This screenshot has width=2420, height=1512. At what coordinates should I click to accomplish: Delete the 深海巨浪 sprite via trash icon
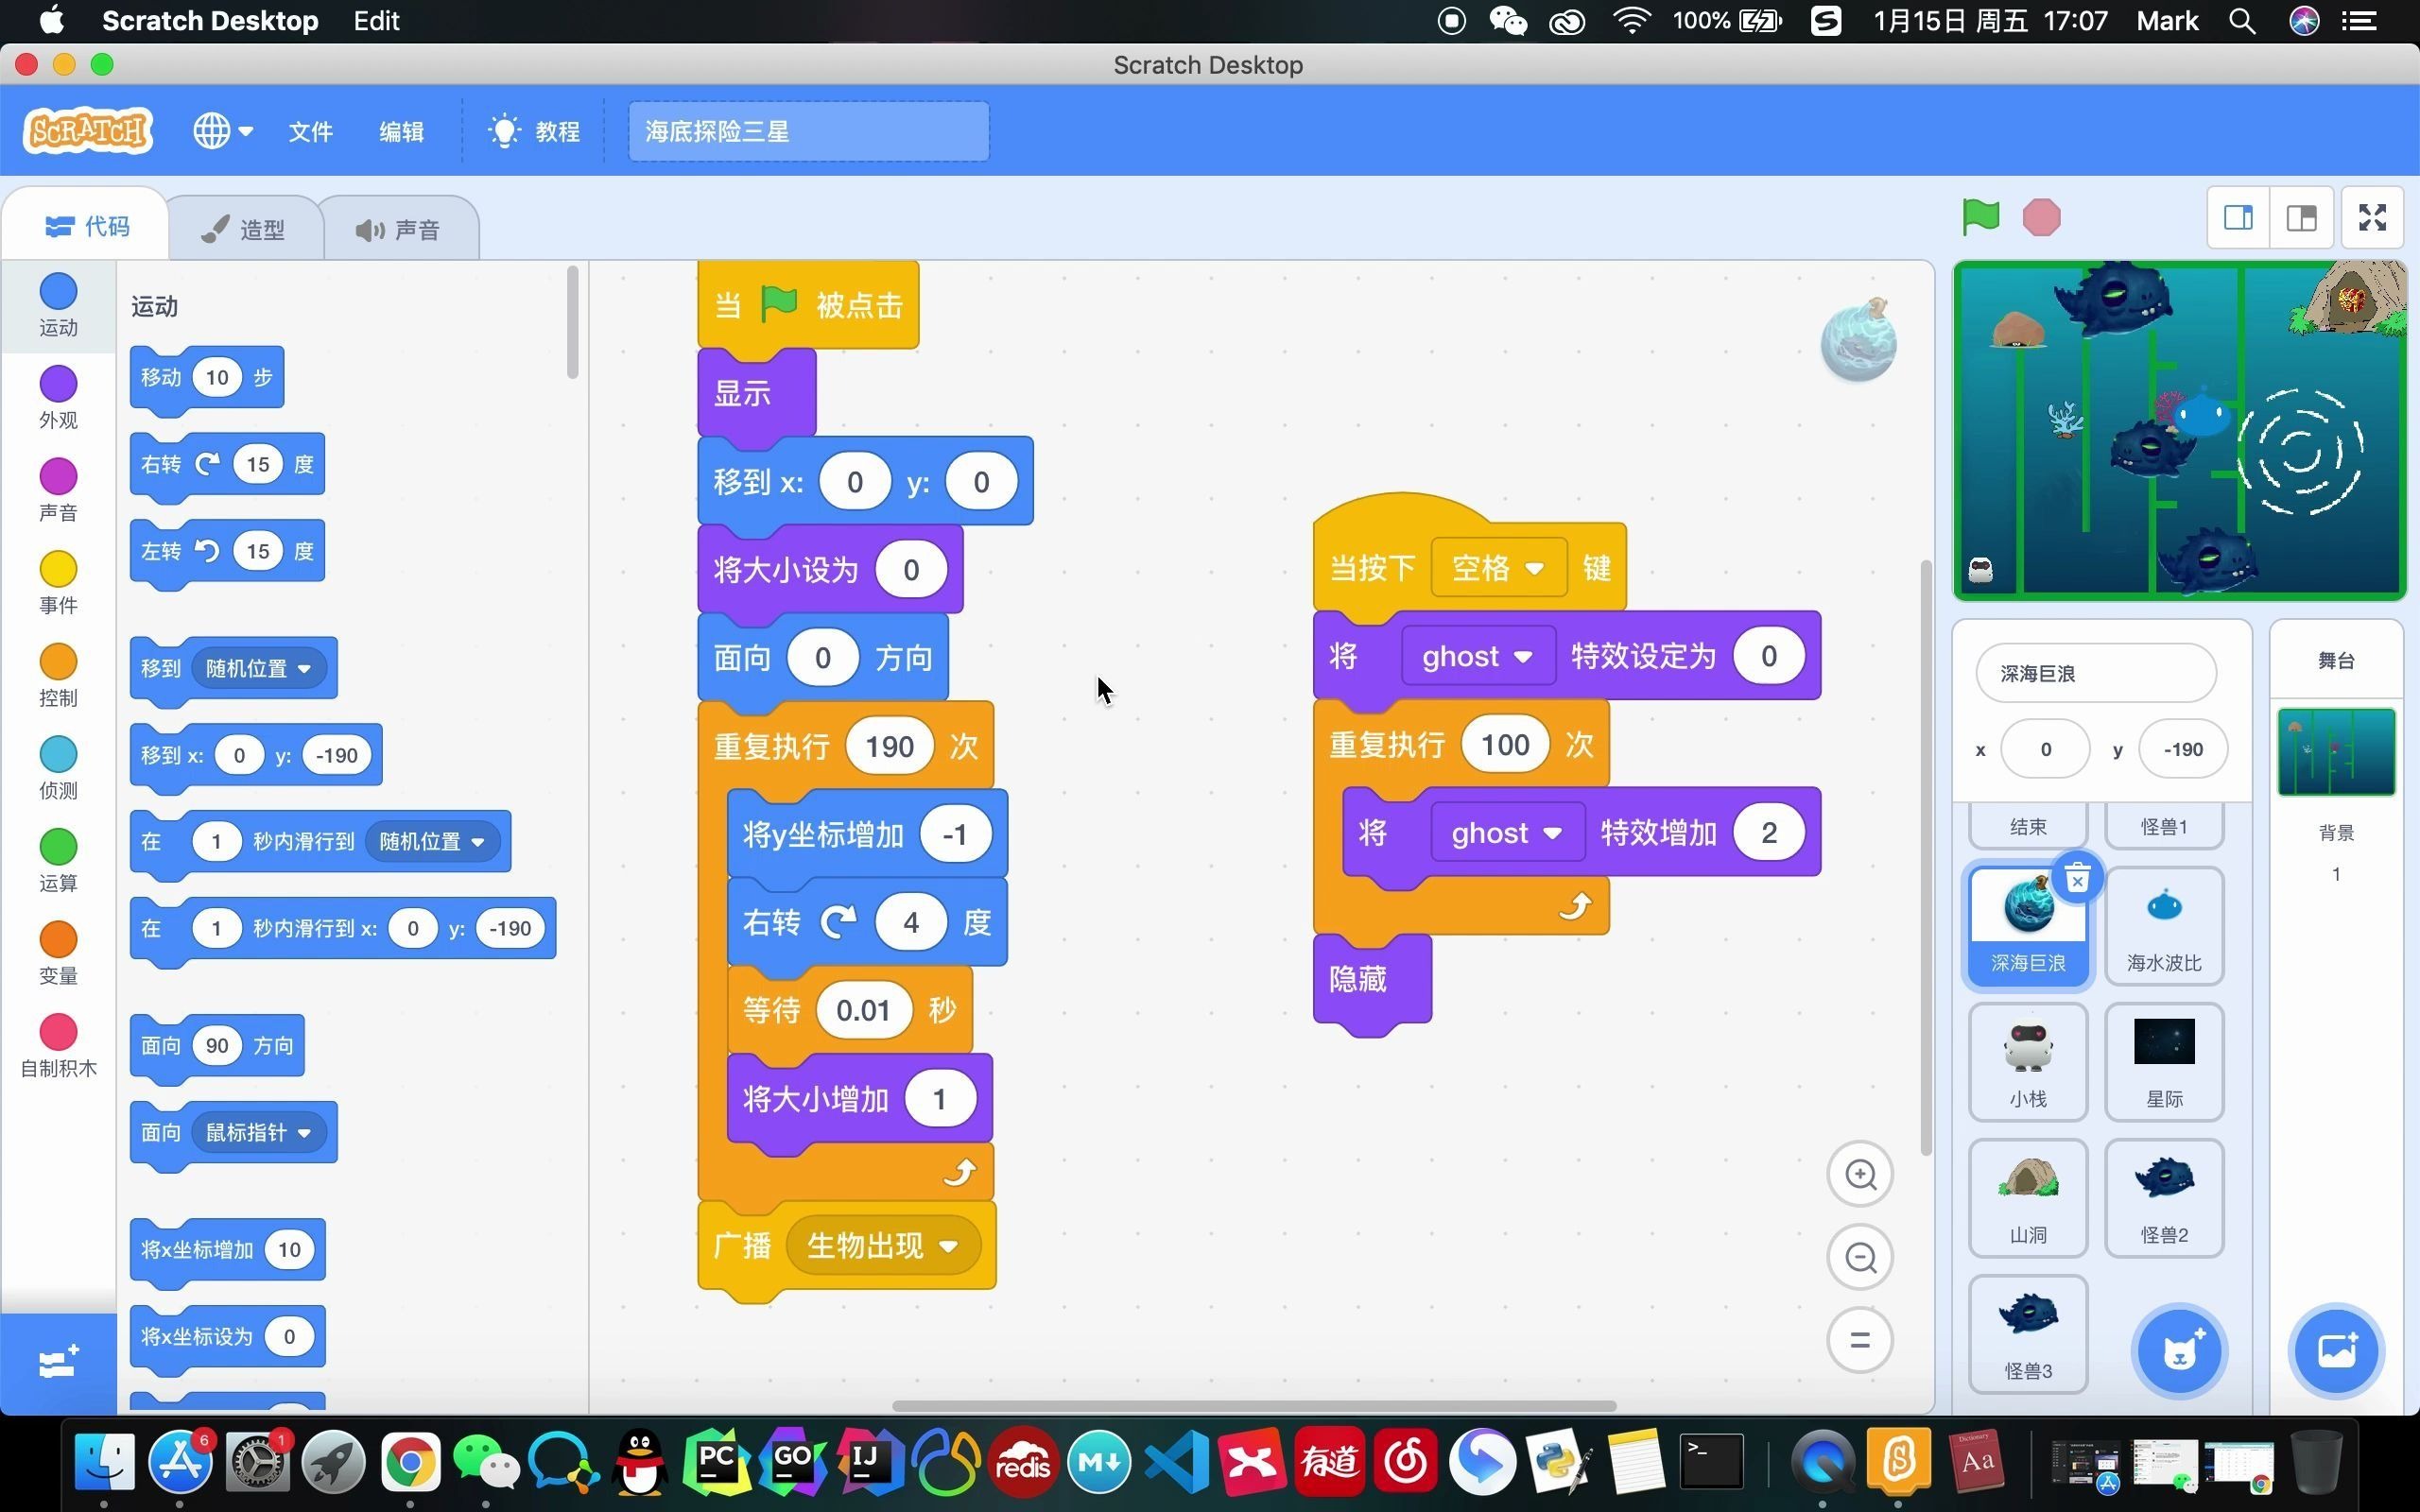point(2077,880)
